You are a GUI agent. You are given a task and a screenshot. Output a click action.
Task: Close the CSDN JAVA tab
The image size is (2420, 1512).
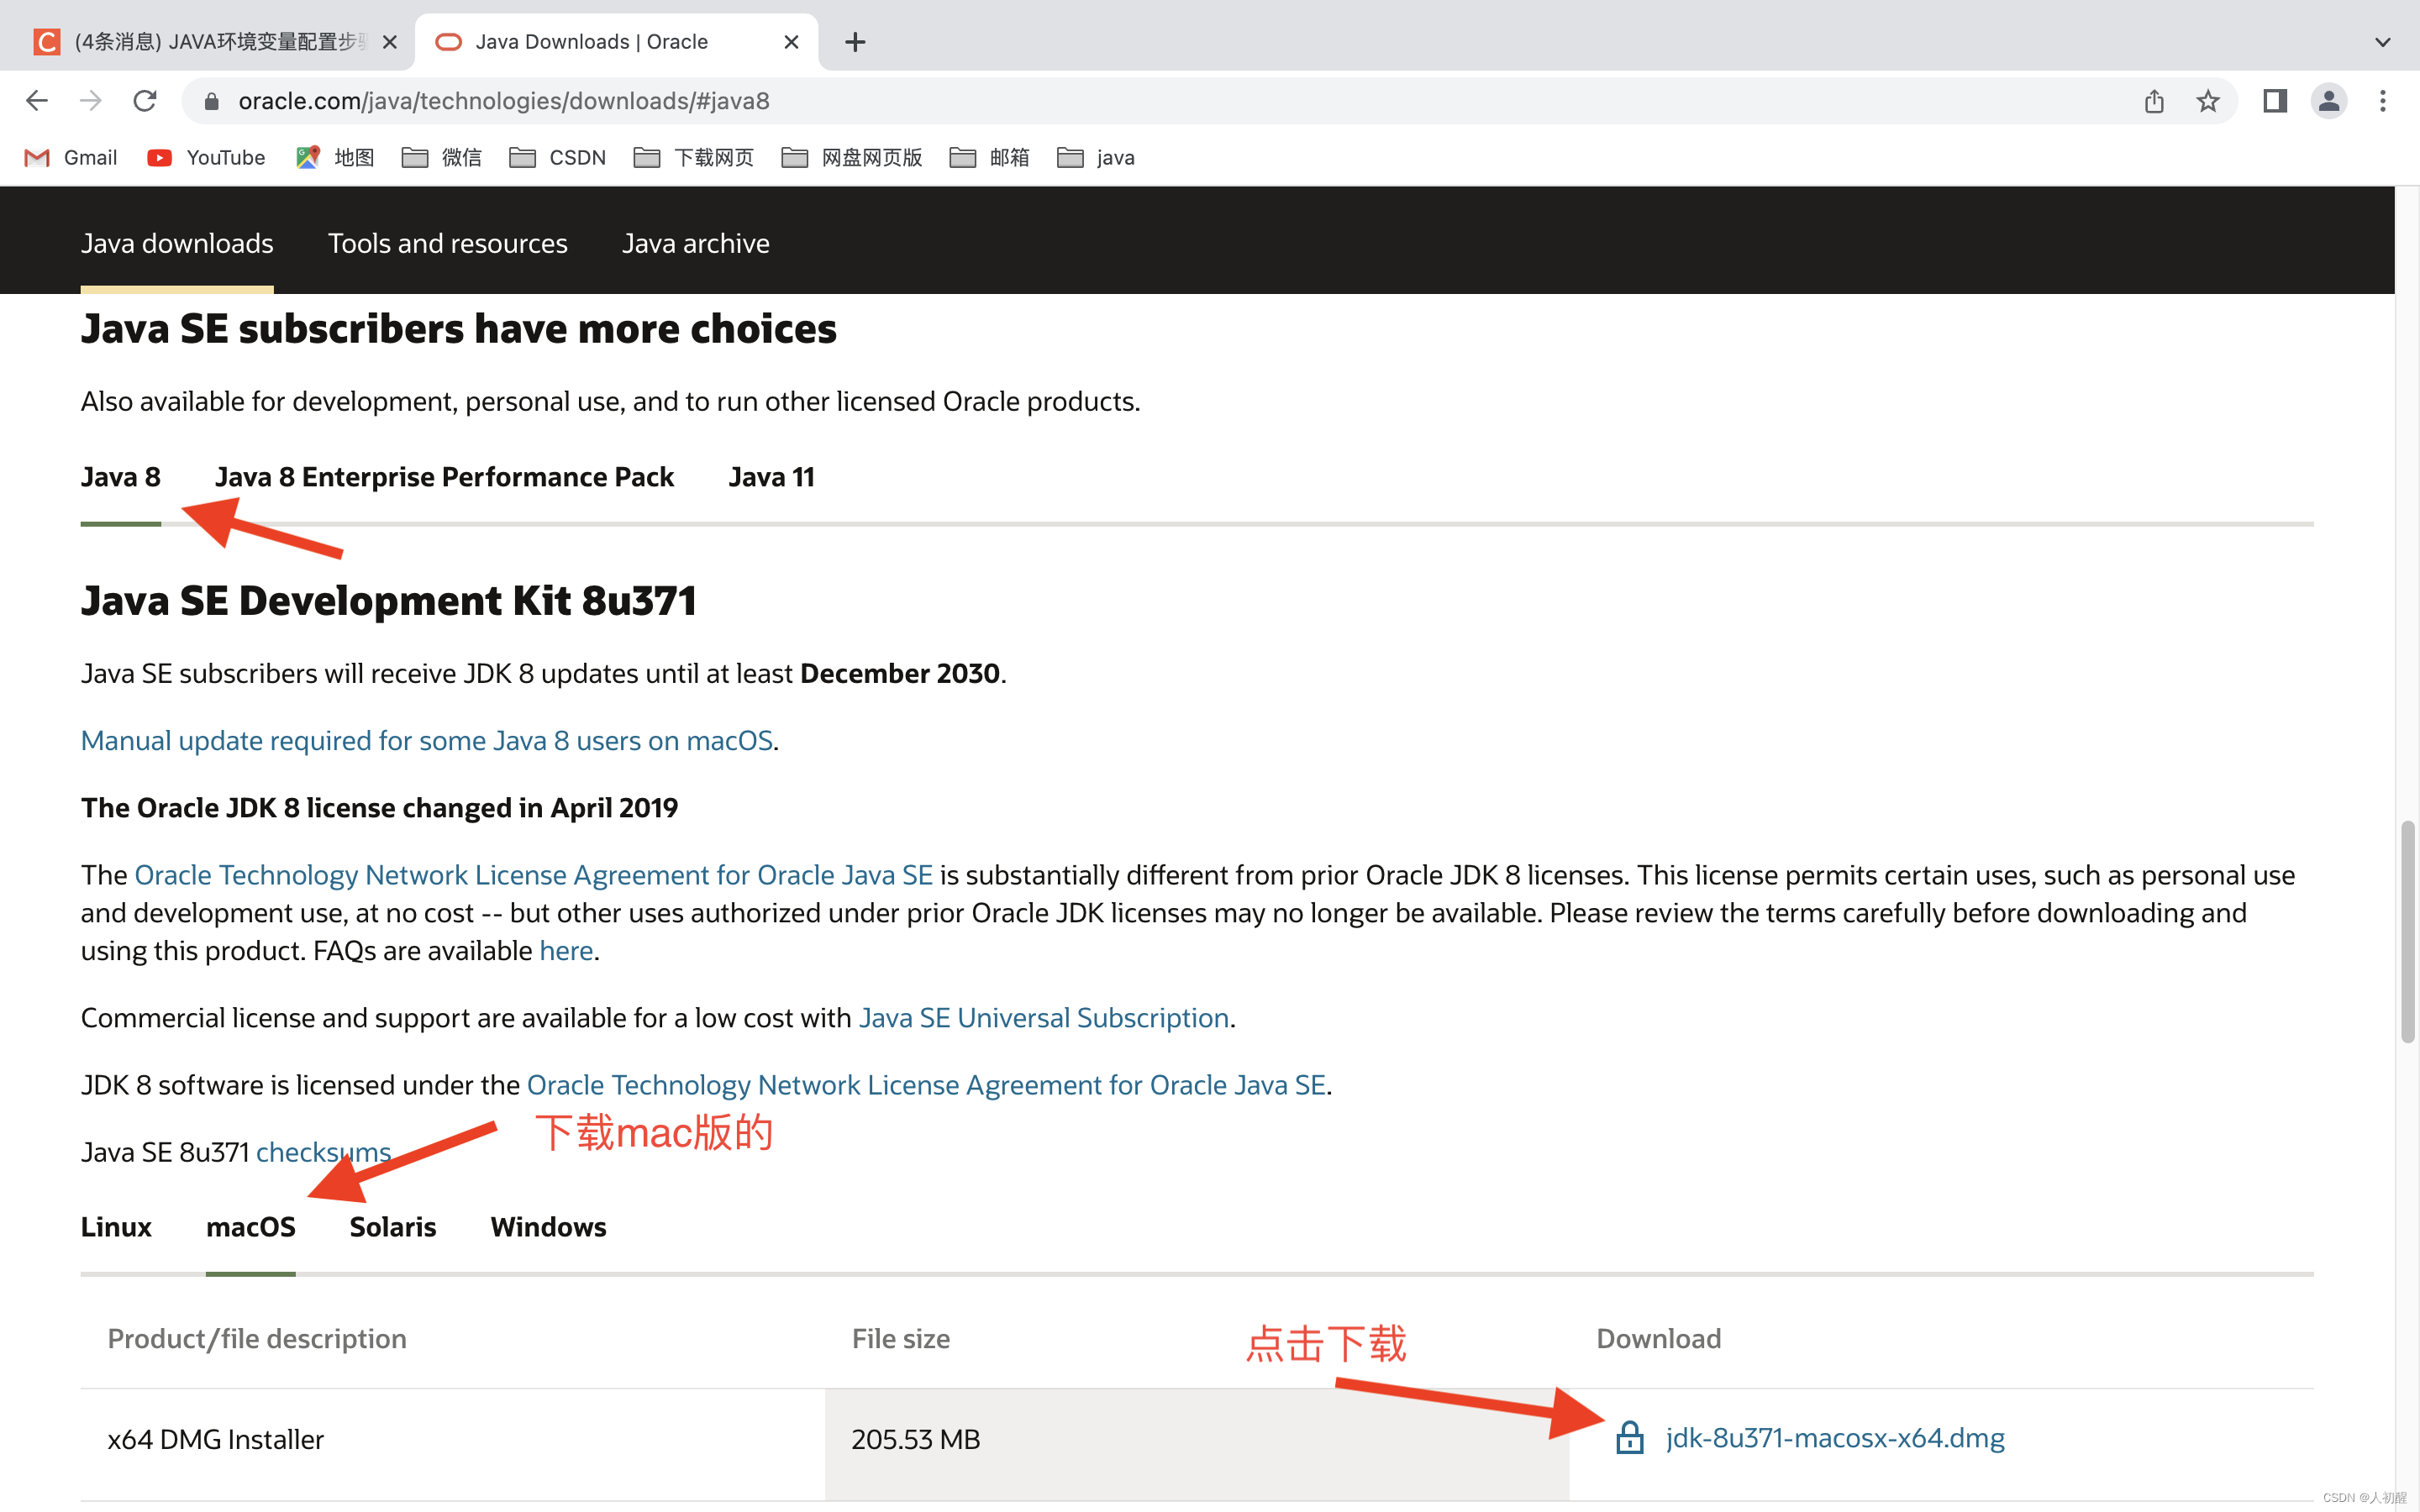[x=390, y=42]
